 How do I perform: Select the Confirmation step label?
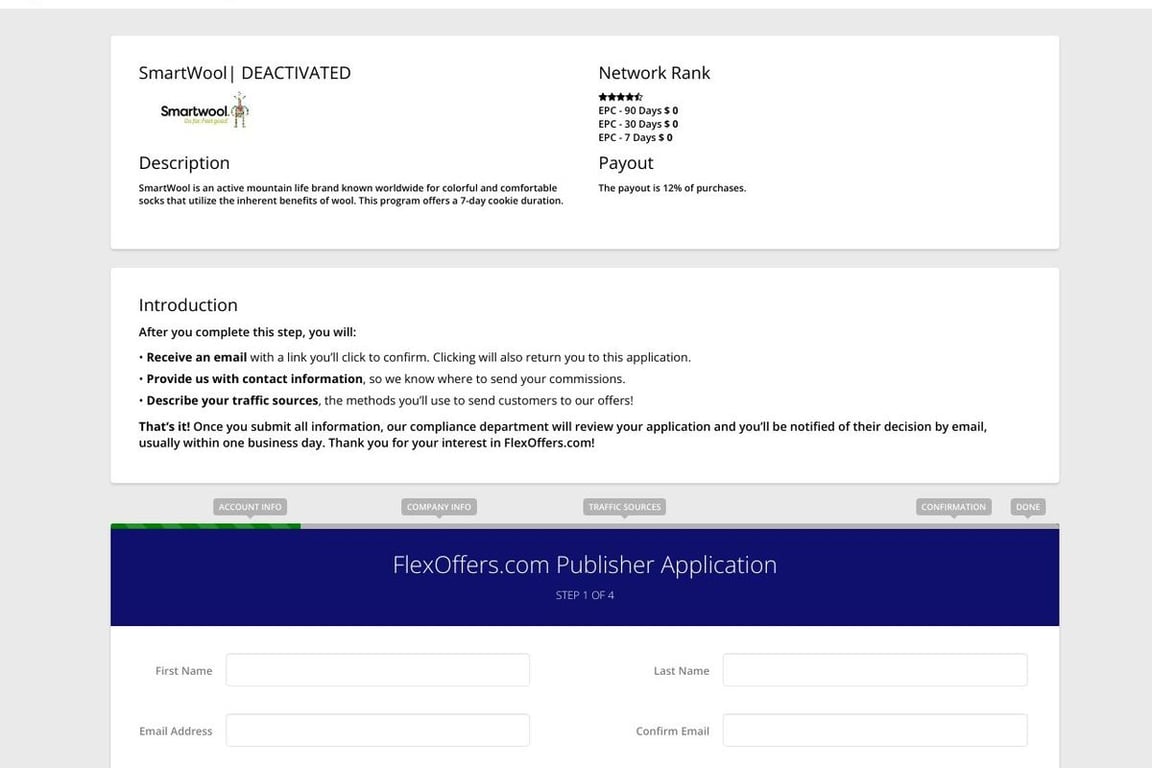[954, 506]
